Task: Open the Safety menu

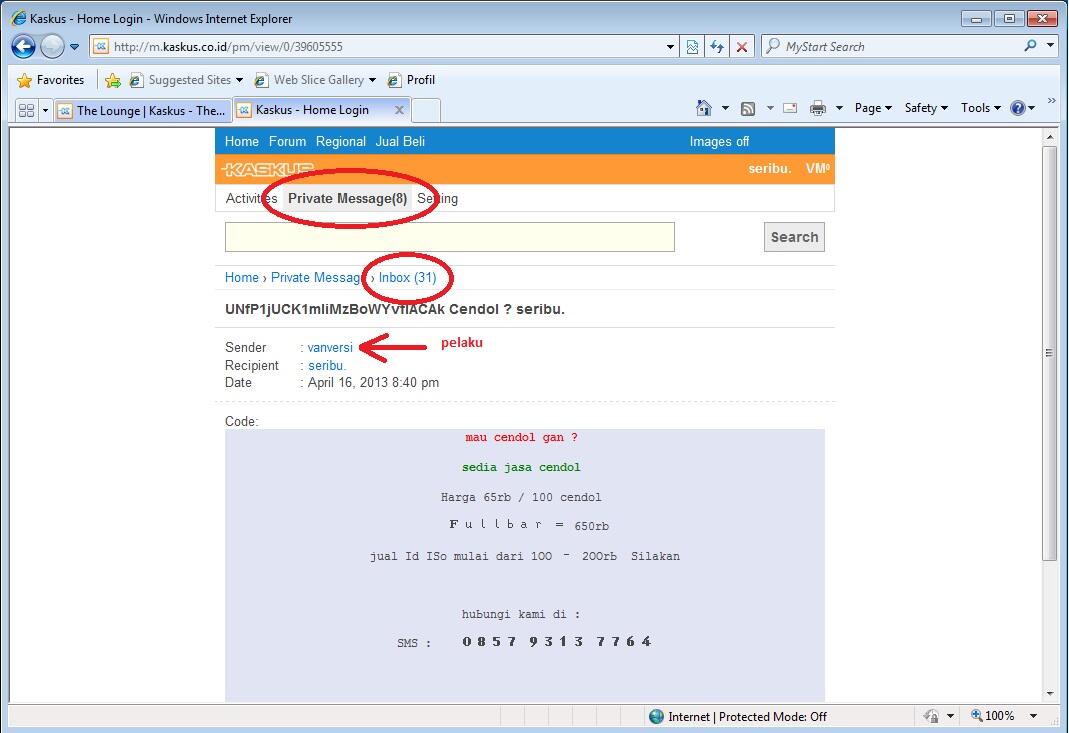Action: point(926,108)
